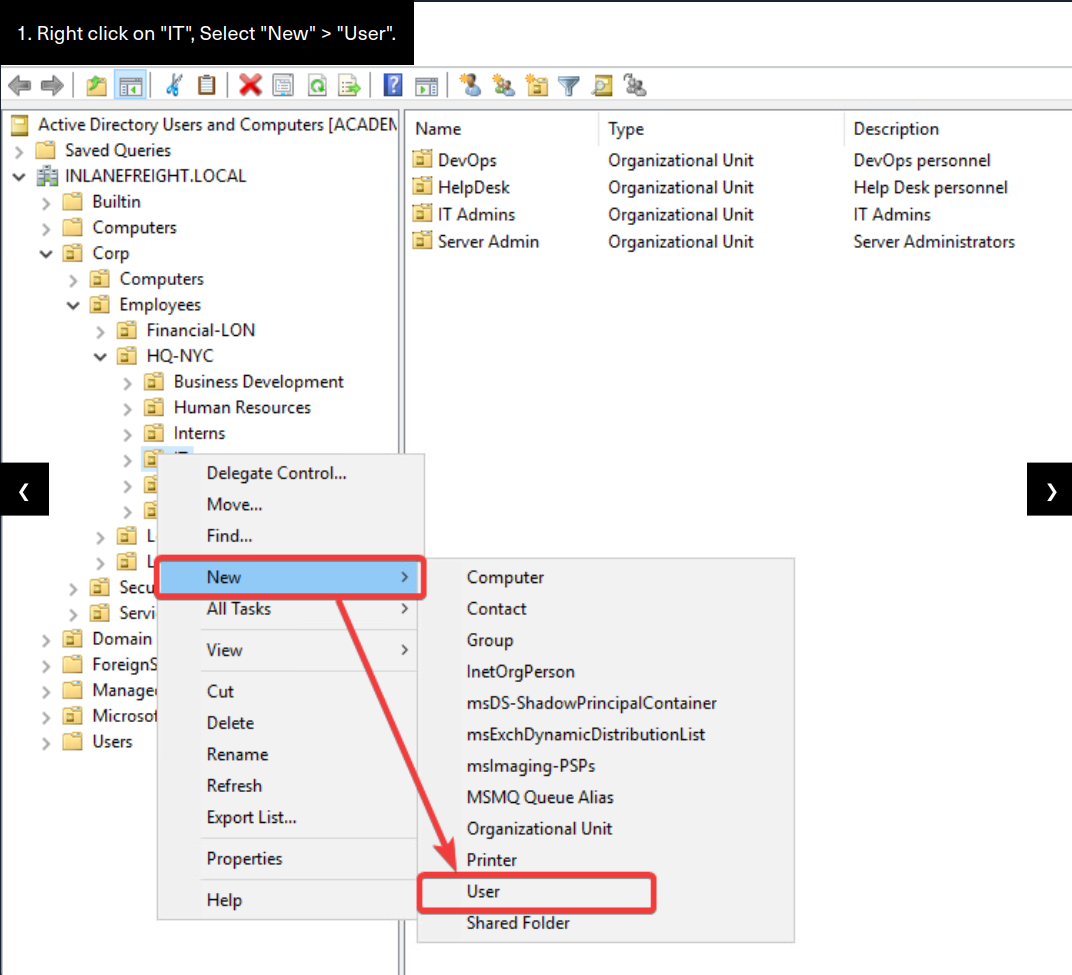
Task: Click the create new organizational unit icon
Action: [537, 85]
